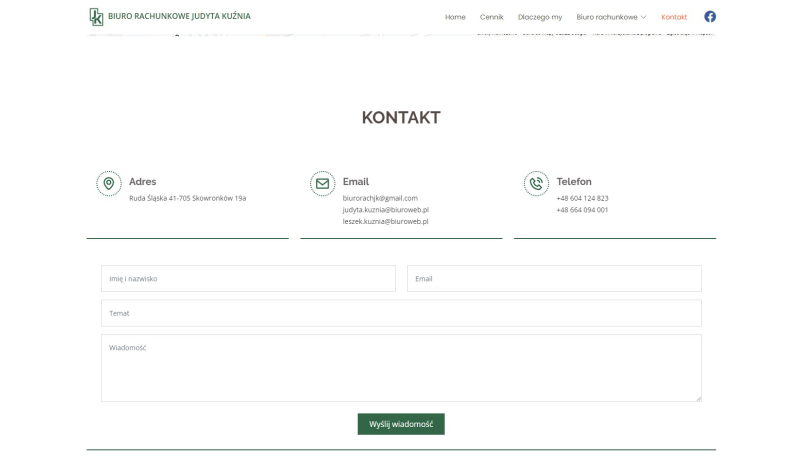Click the phone Telefon icon

536,184
